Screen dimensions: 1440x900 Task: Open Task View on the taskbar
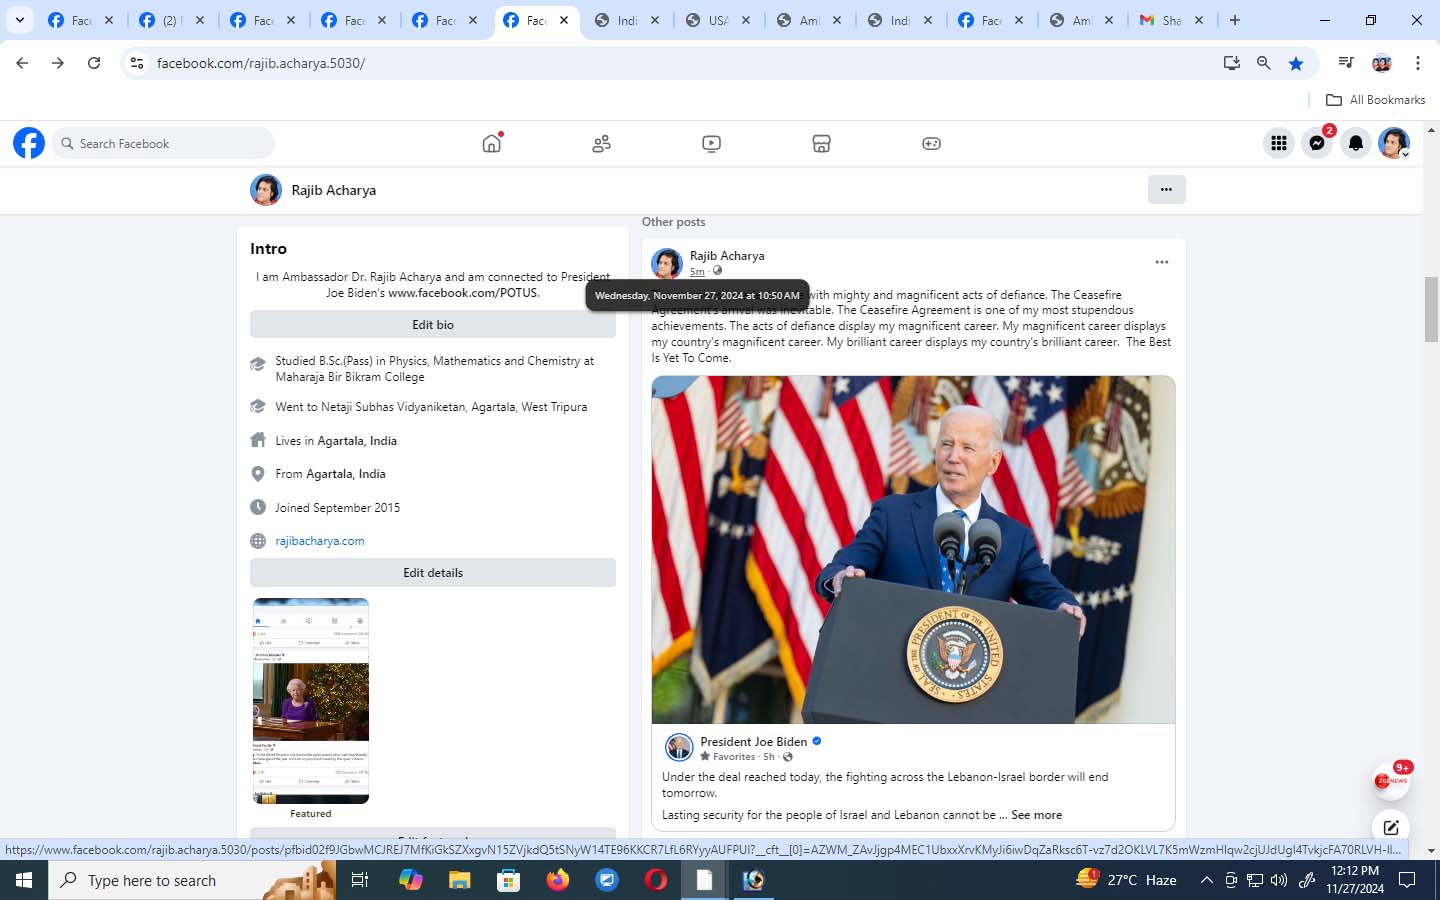tap(360, 880)
